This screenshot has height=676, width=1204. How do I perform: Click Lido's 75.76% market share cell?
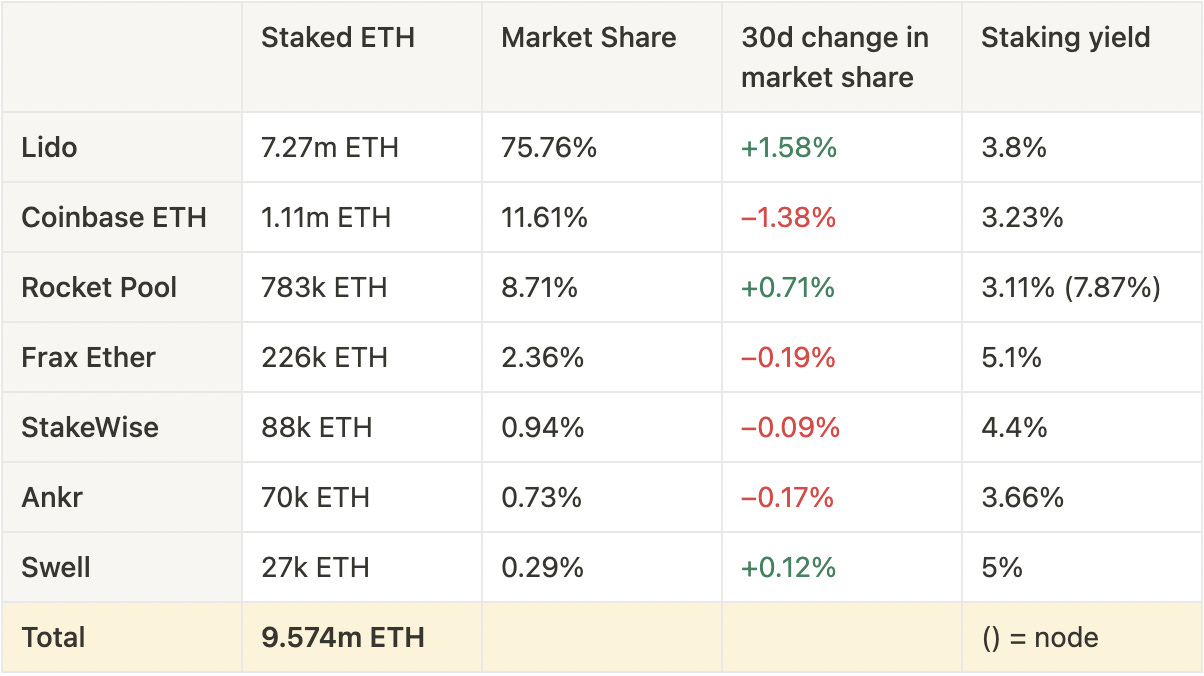click(x=549, y=148)
